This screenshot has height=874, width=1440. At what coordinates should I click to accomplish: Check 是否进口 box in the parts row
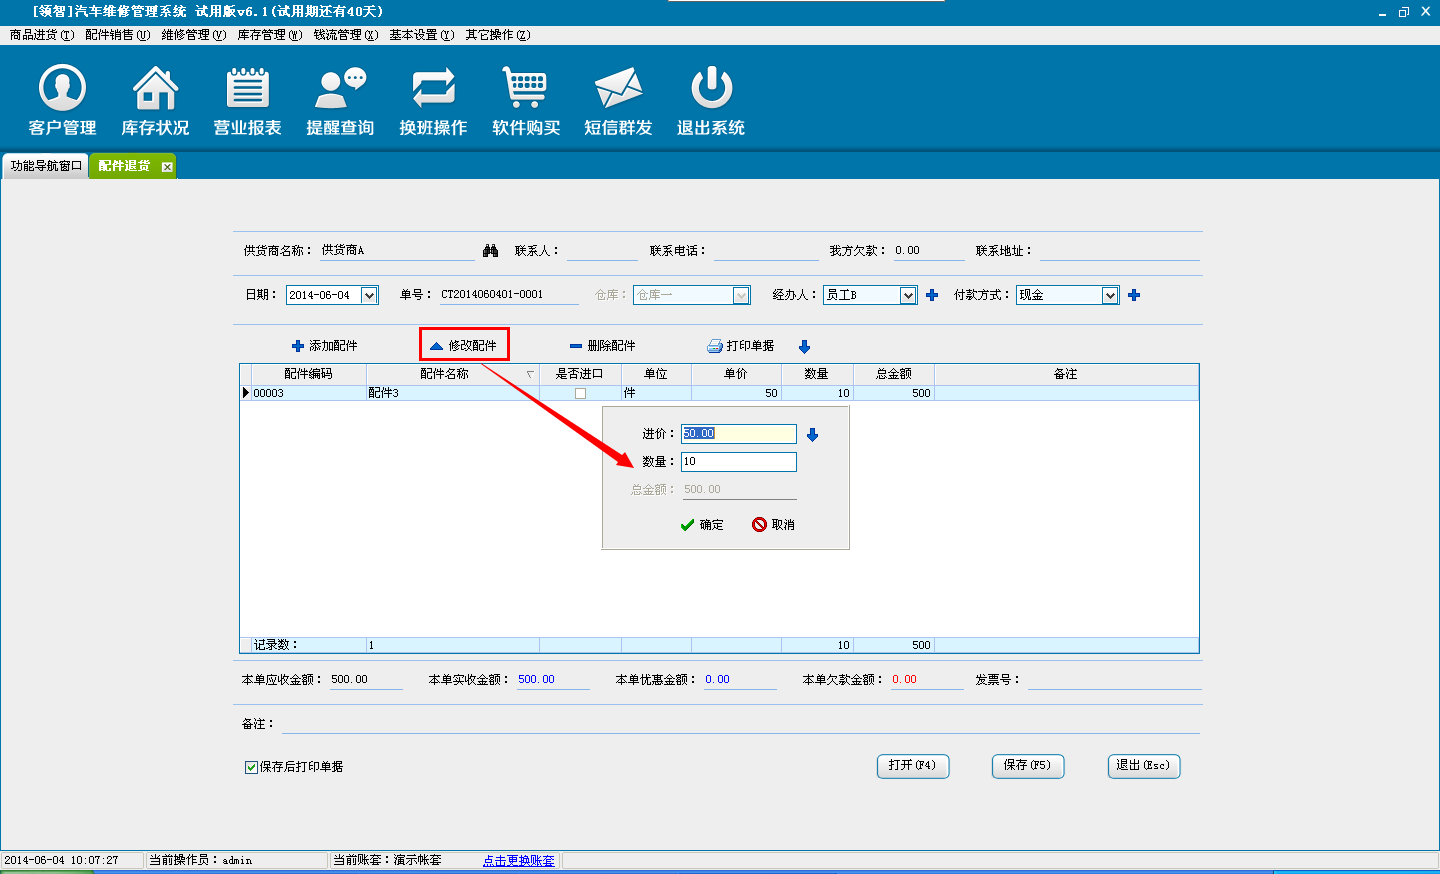(x=580, y=393)
